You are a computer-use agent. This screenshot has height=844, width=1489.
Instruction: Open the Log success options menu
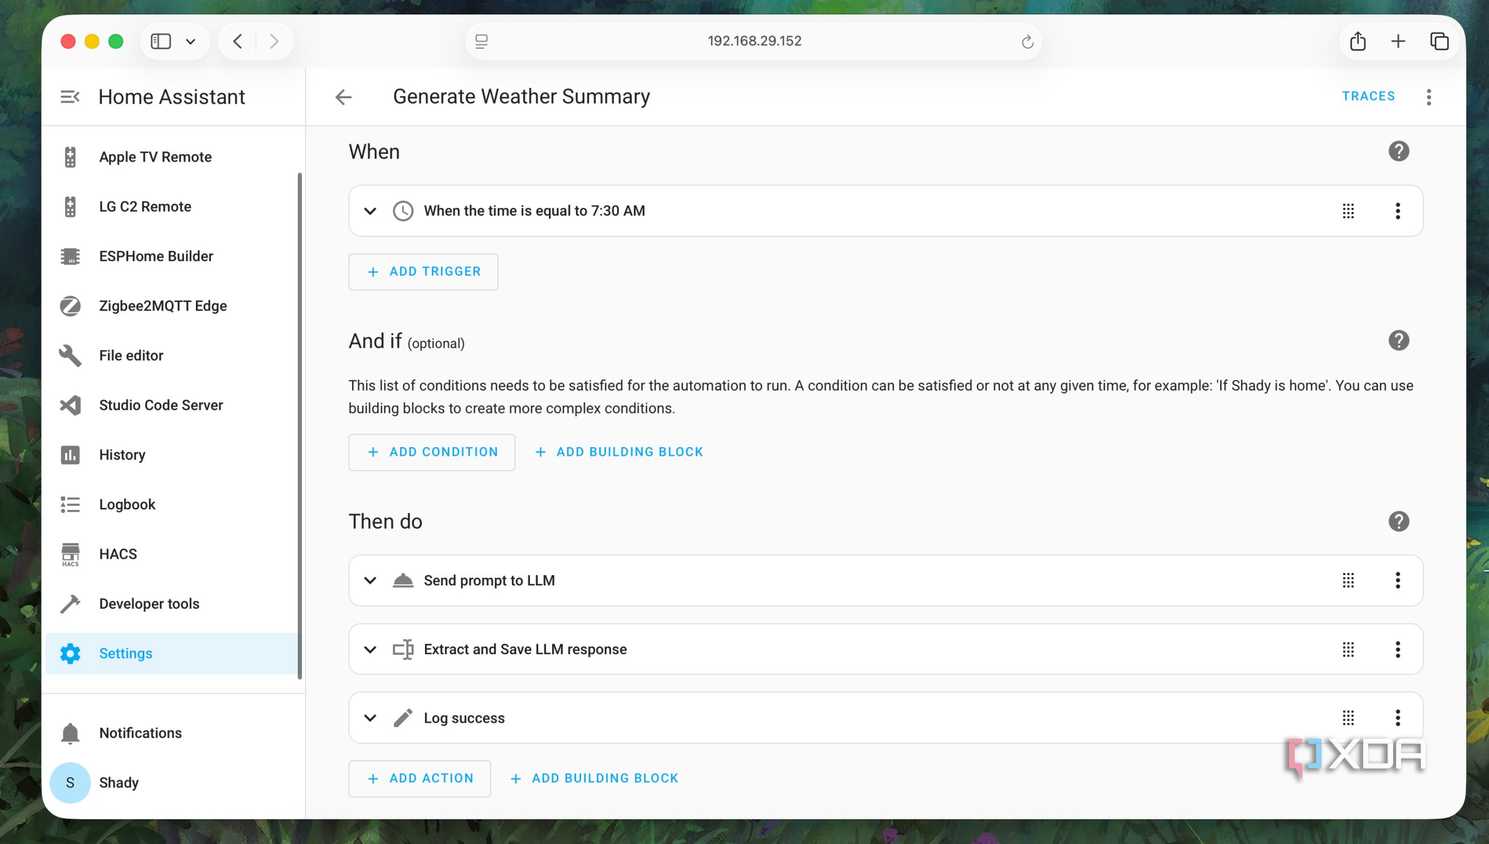tap(1398, 718)
